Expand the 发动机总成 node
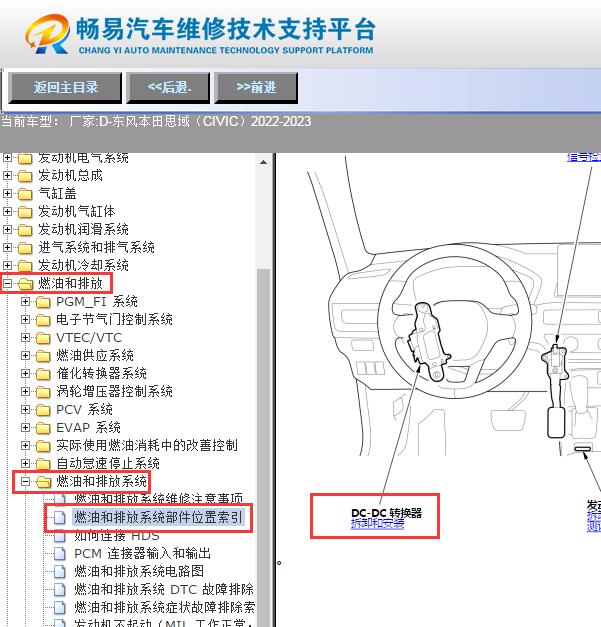601x627 pixels. pos(7,176)
